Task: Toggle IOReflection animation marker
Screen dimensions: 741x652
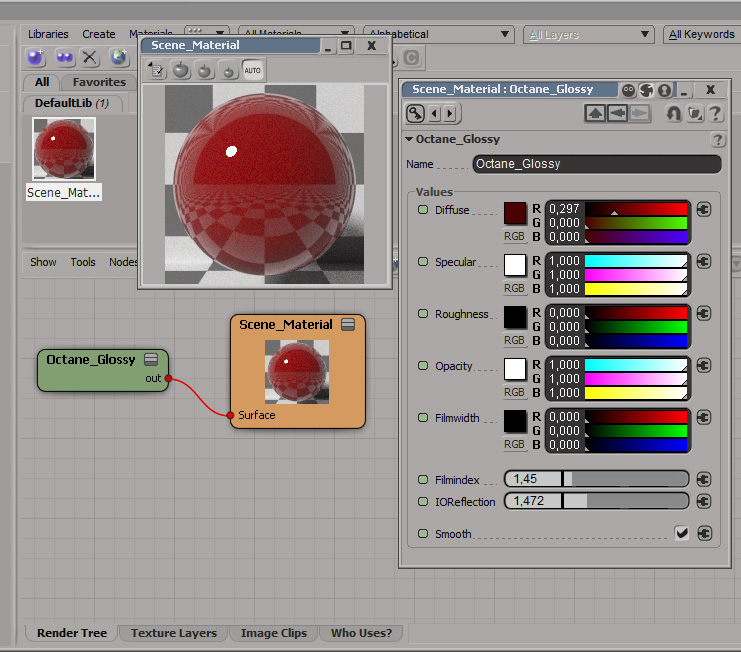Action: [423, 501]
